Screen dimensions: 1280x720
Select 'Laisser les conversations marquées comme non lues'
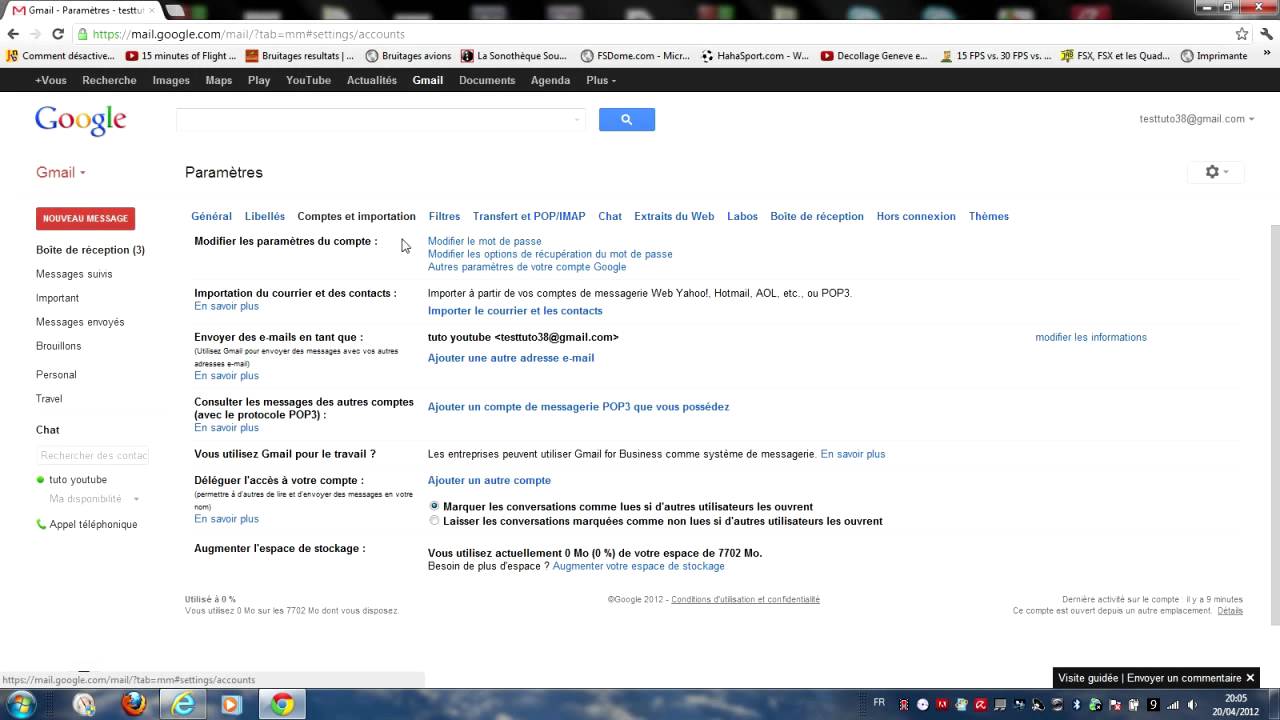point(434,521)
